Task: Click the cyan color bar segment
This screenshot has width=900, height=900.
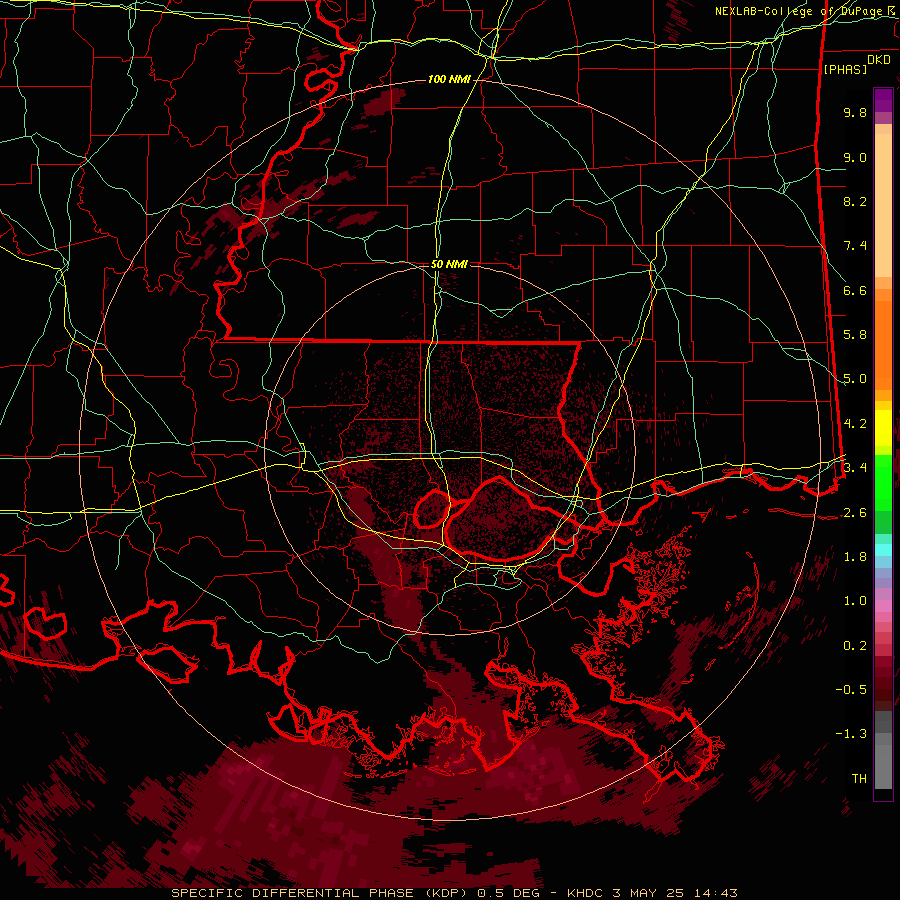Action: coord(883,550)
